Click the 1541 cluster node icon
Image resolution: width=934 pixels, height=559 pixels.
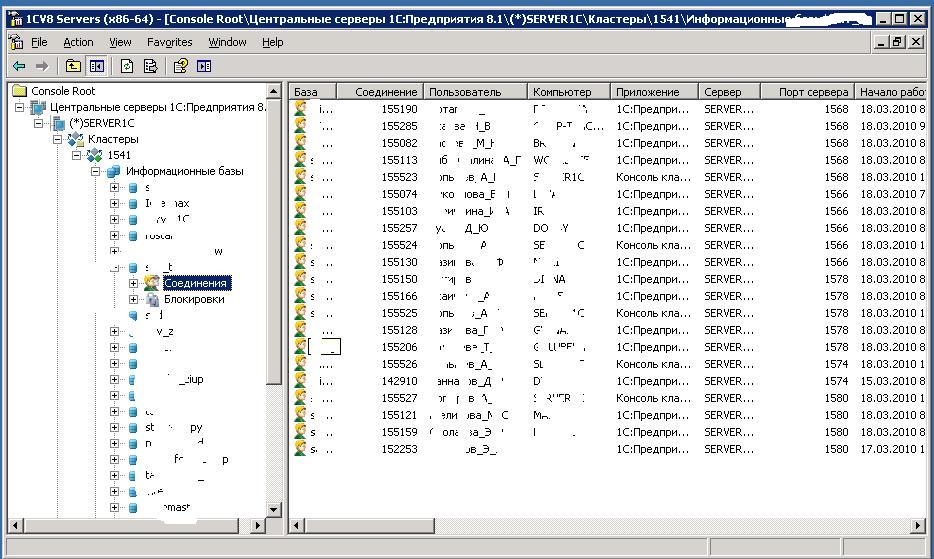(95, 156)
